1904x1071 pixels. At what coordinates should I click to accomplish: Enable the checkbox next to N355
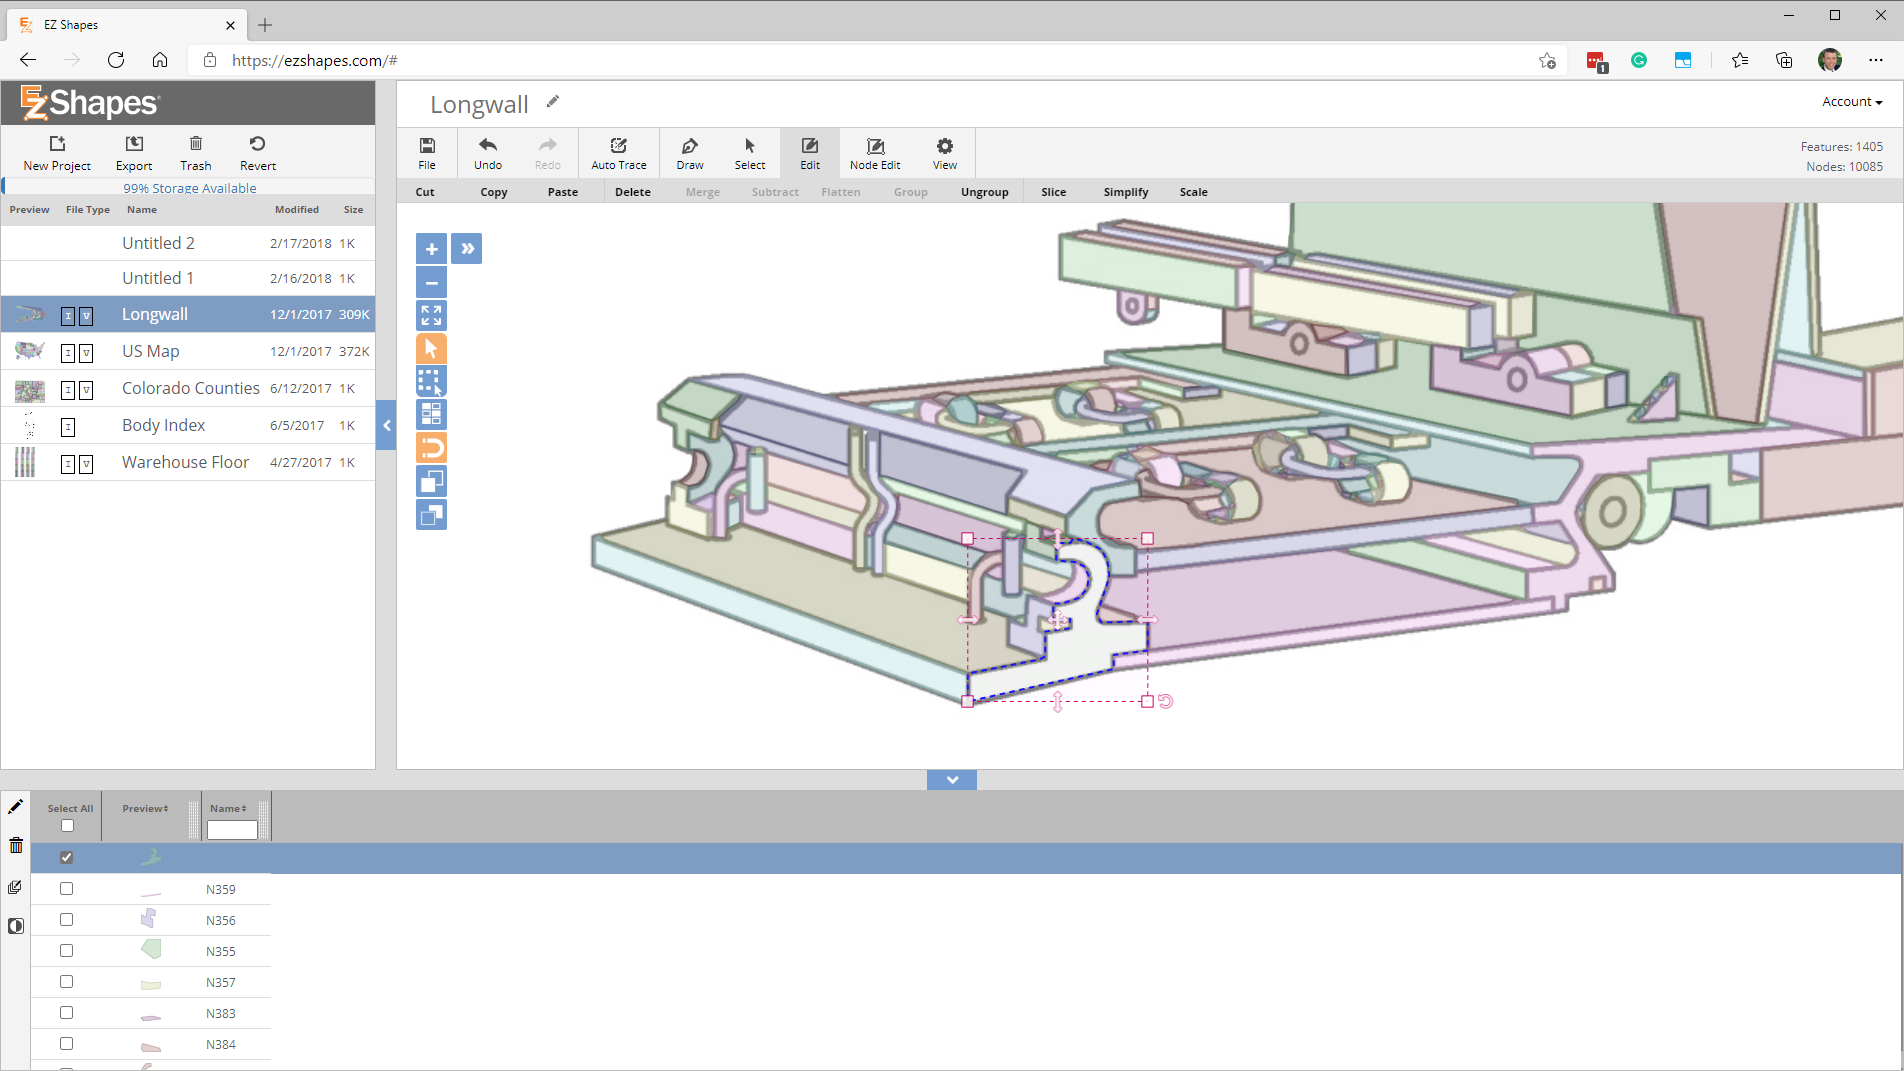coord(67,951)
